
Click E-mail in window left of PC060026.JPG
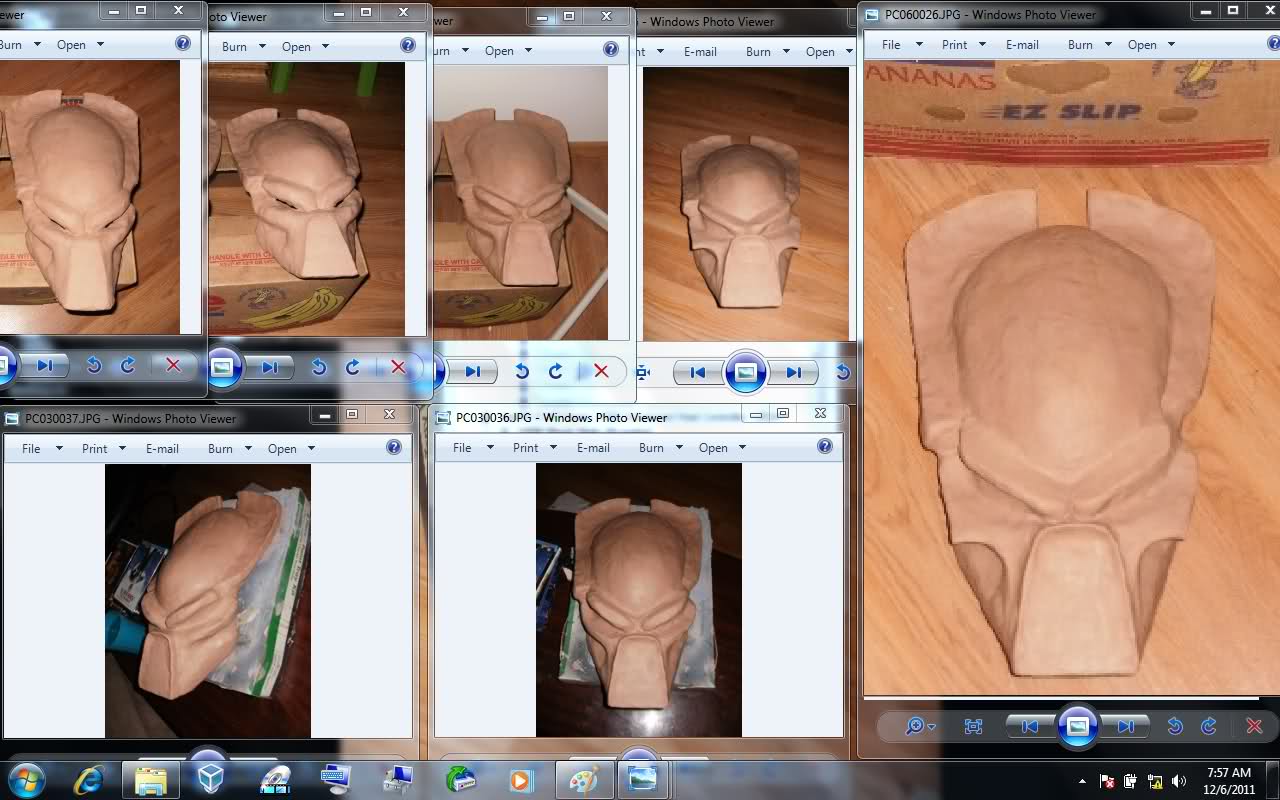tap(700, 51)
